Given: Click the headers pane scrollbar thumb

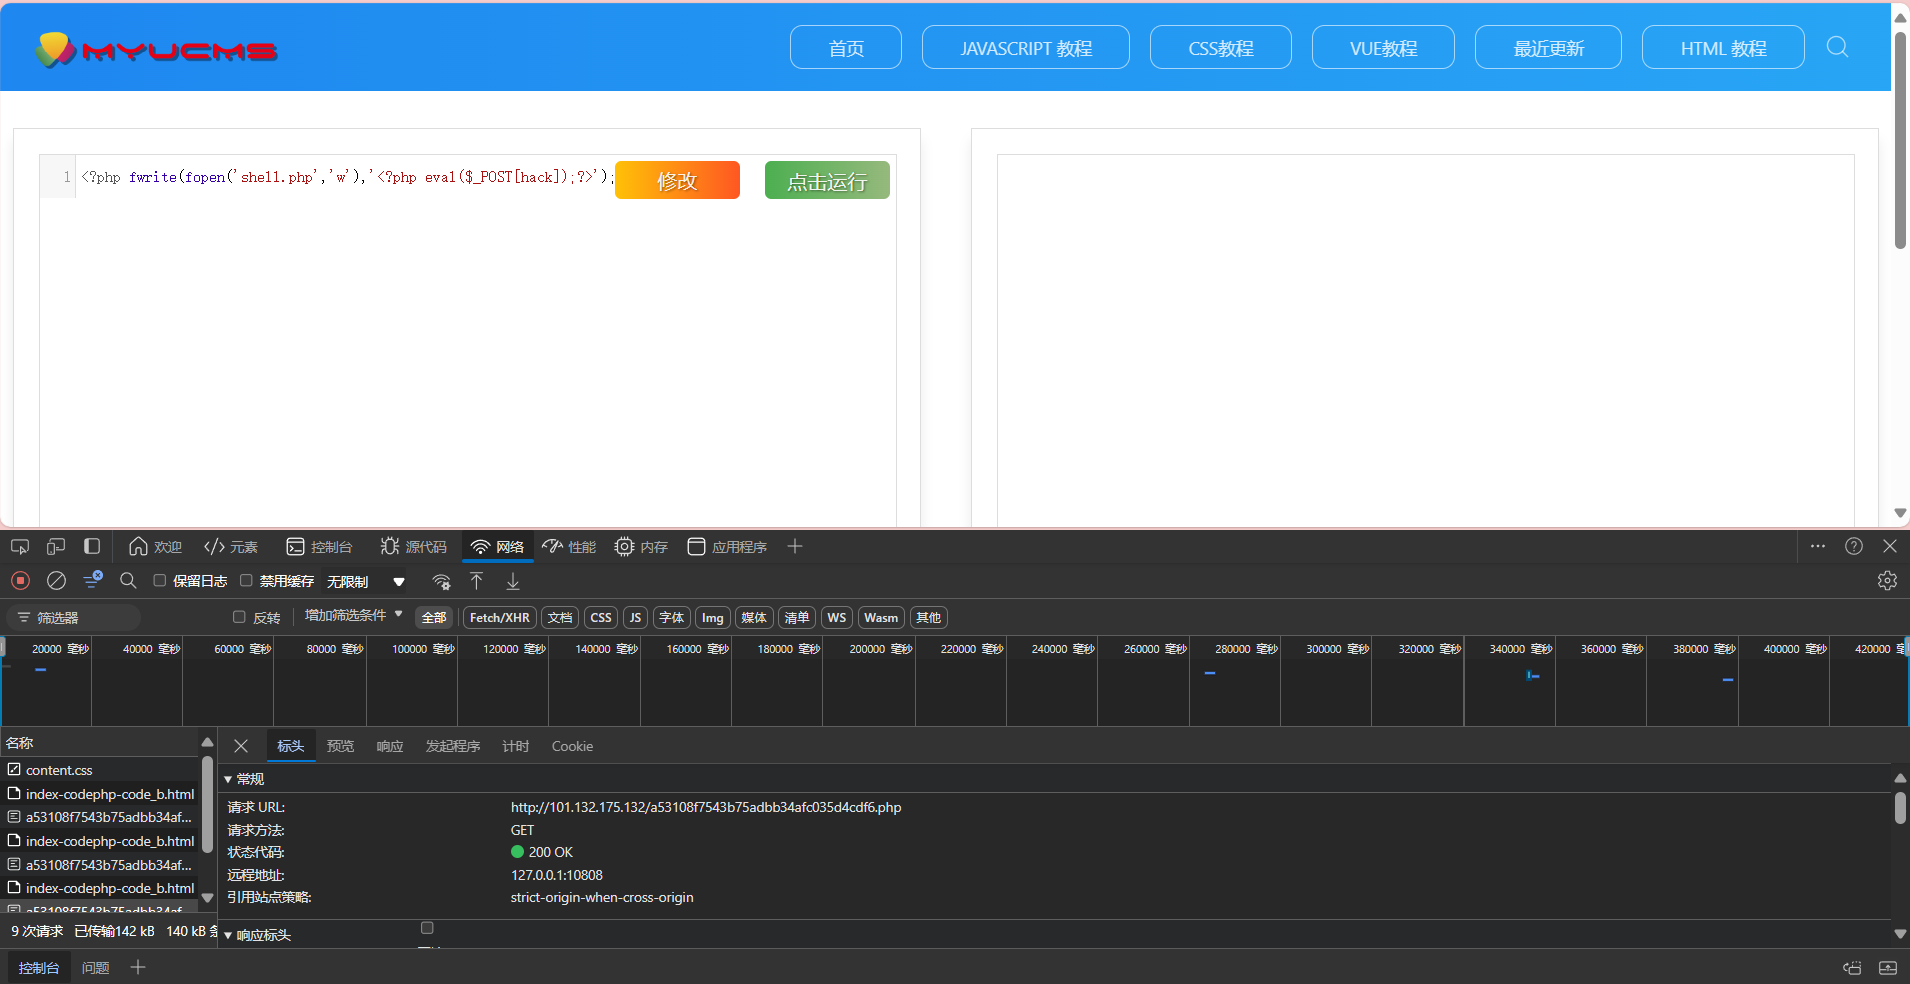Looking at the screenshot, I should pos(1900,808).
